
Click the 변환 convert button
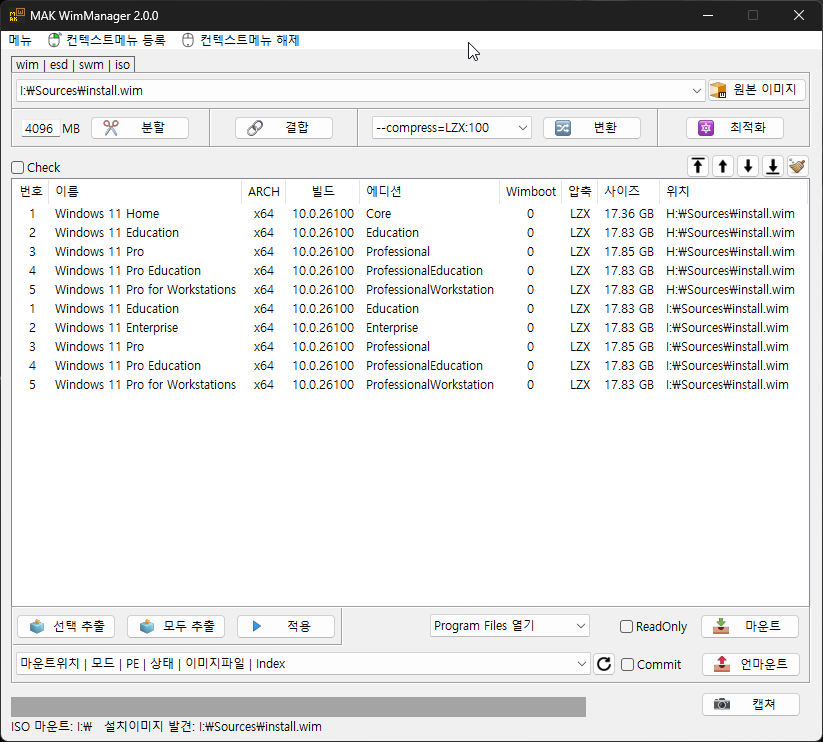[x=592, y=128]
